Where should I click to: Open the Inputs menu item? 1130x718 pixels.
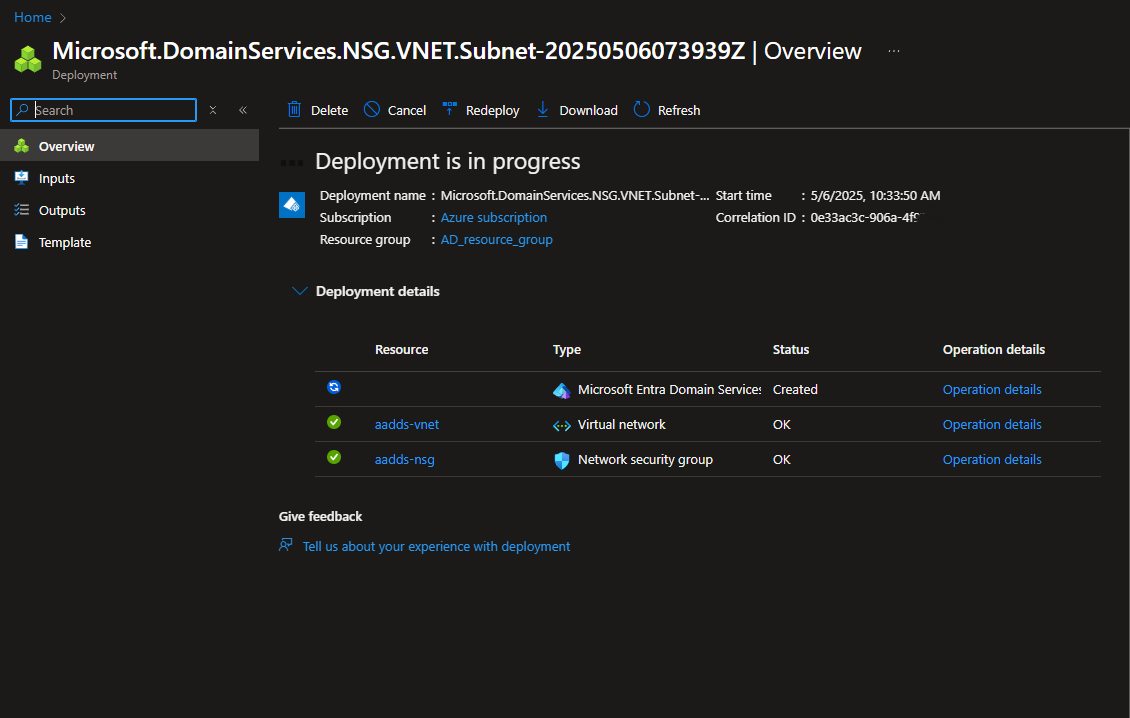click(57, 178)
